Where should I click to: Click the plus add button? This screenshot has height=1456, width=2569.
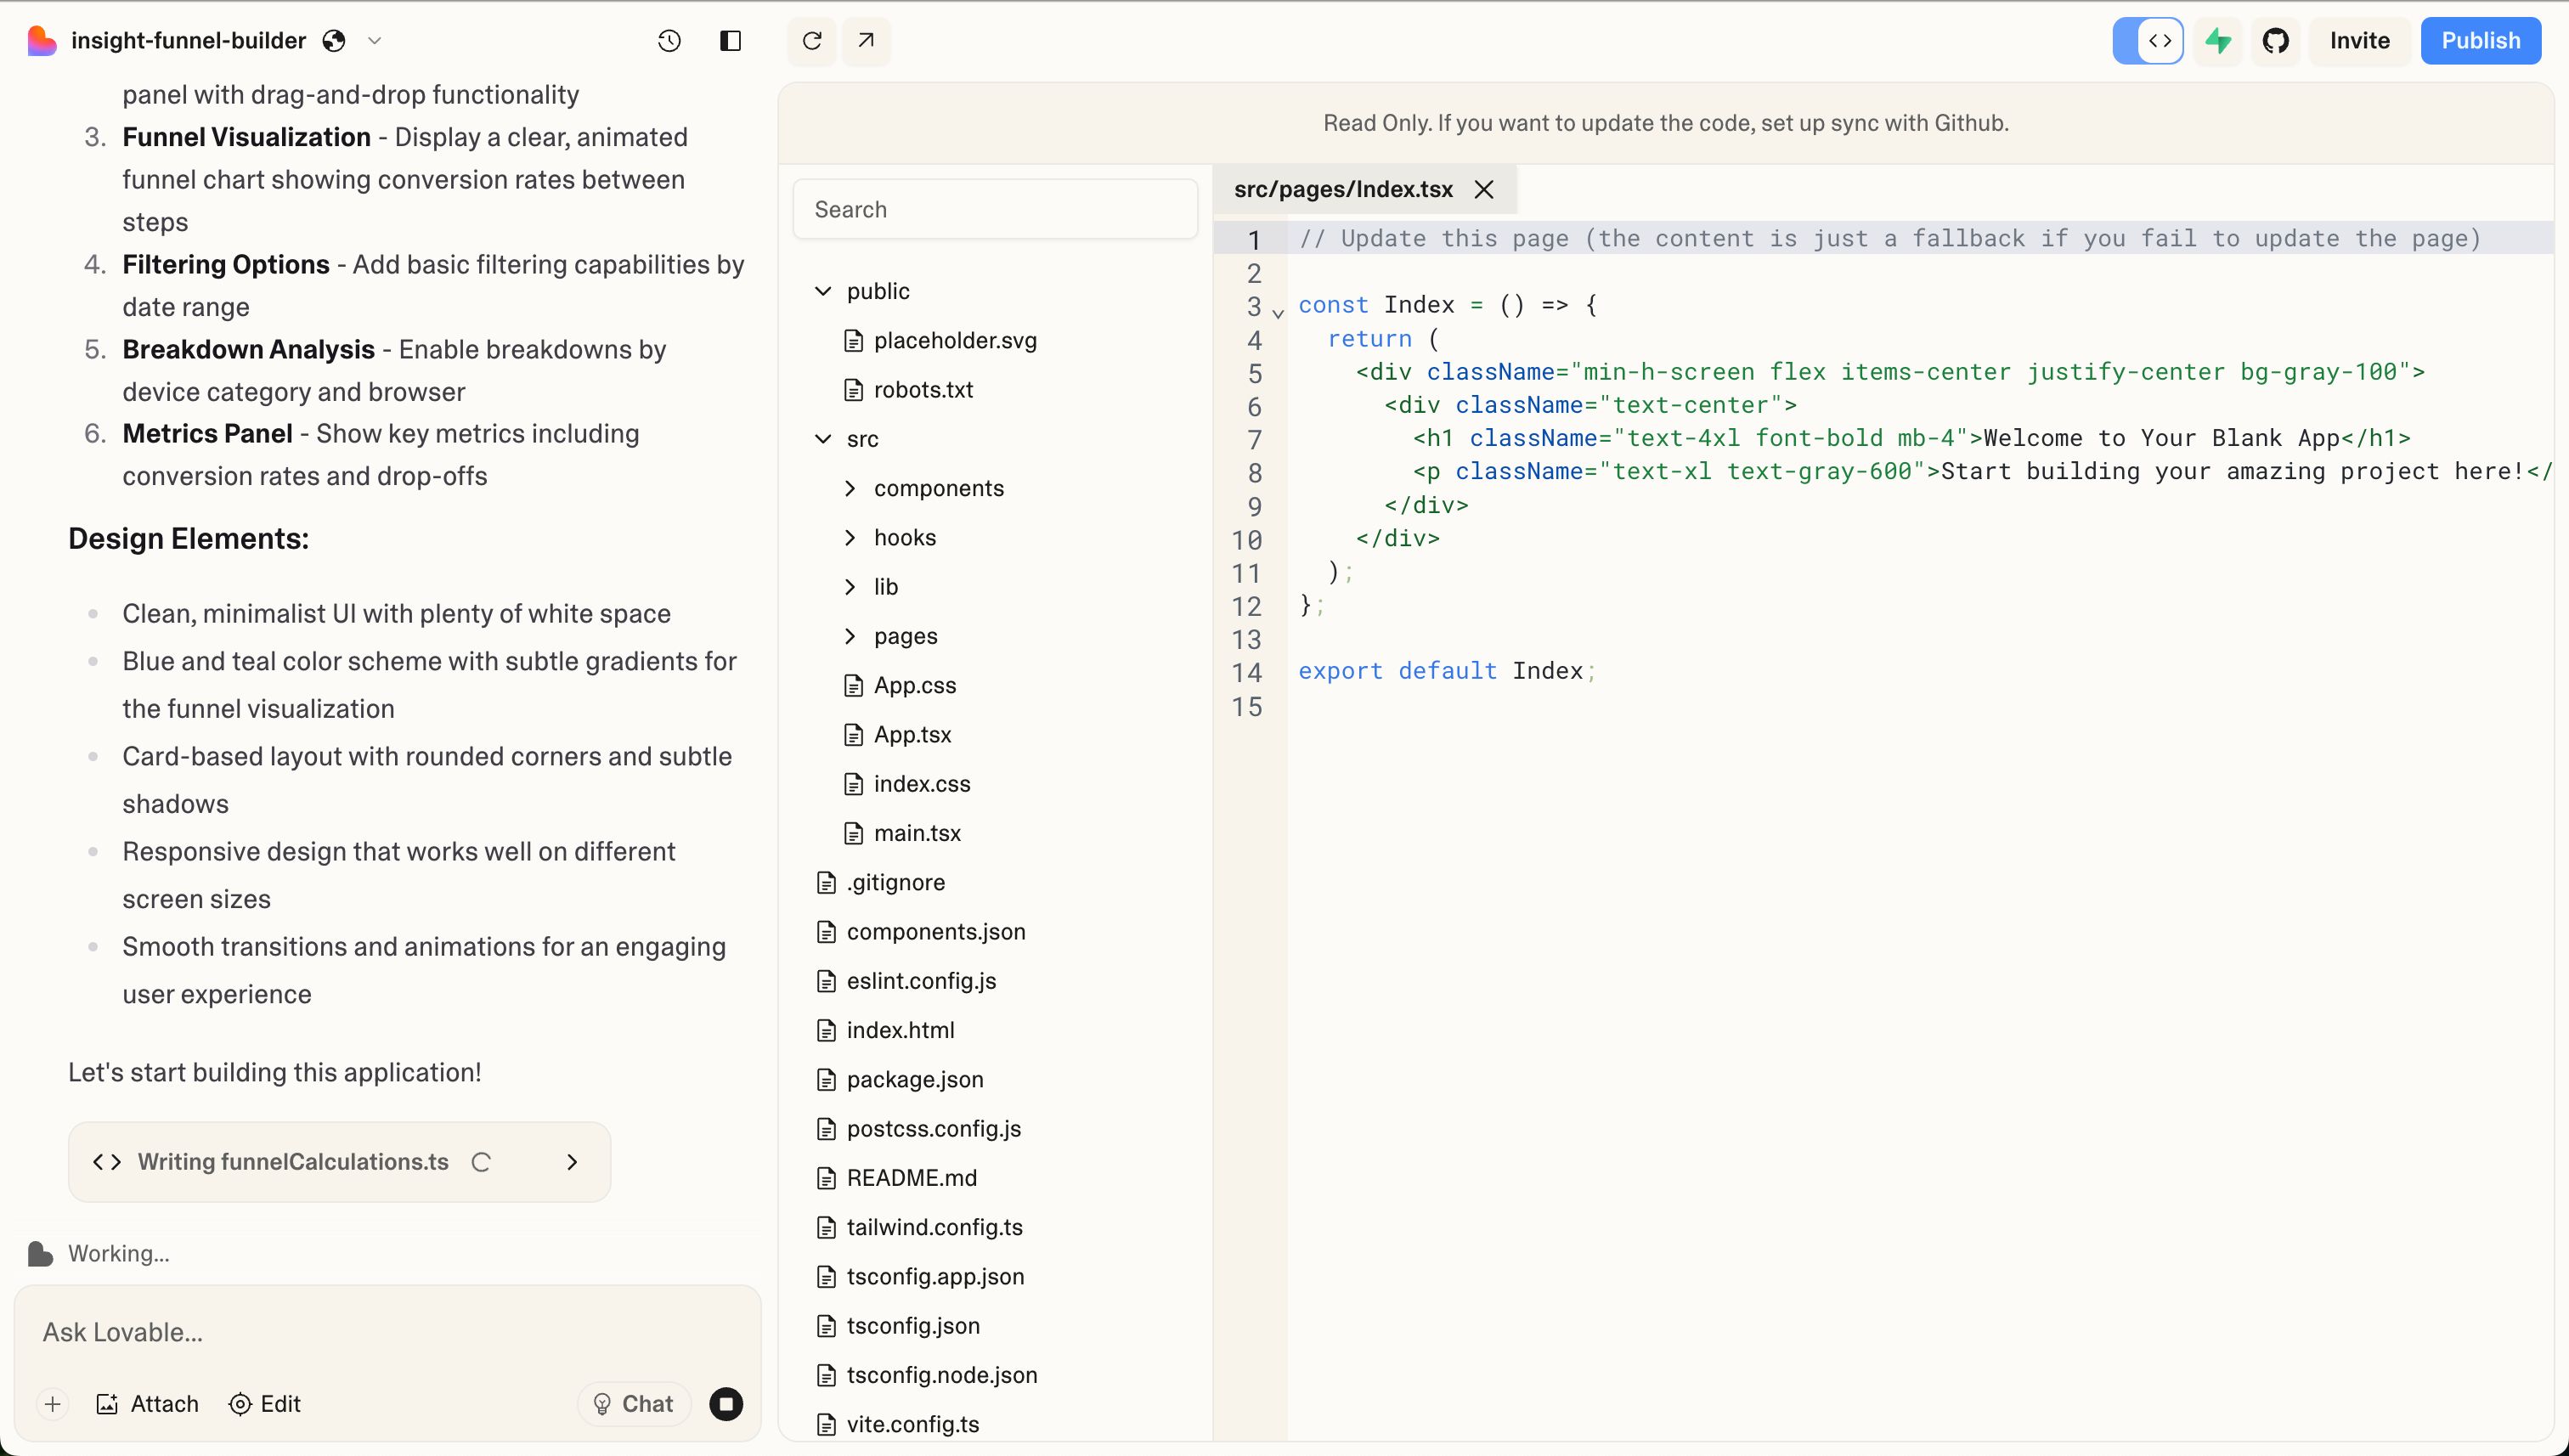[x=53, y=1404]
